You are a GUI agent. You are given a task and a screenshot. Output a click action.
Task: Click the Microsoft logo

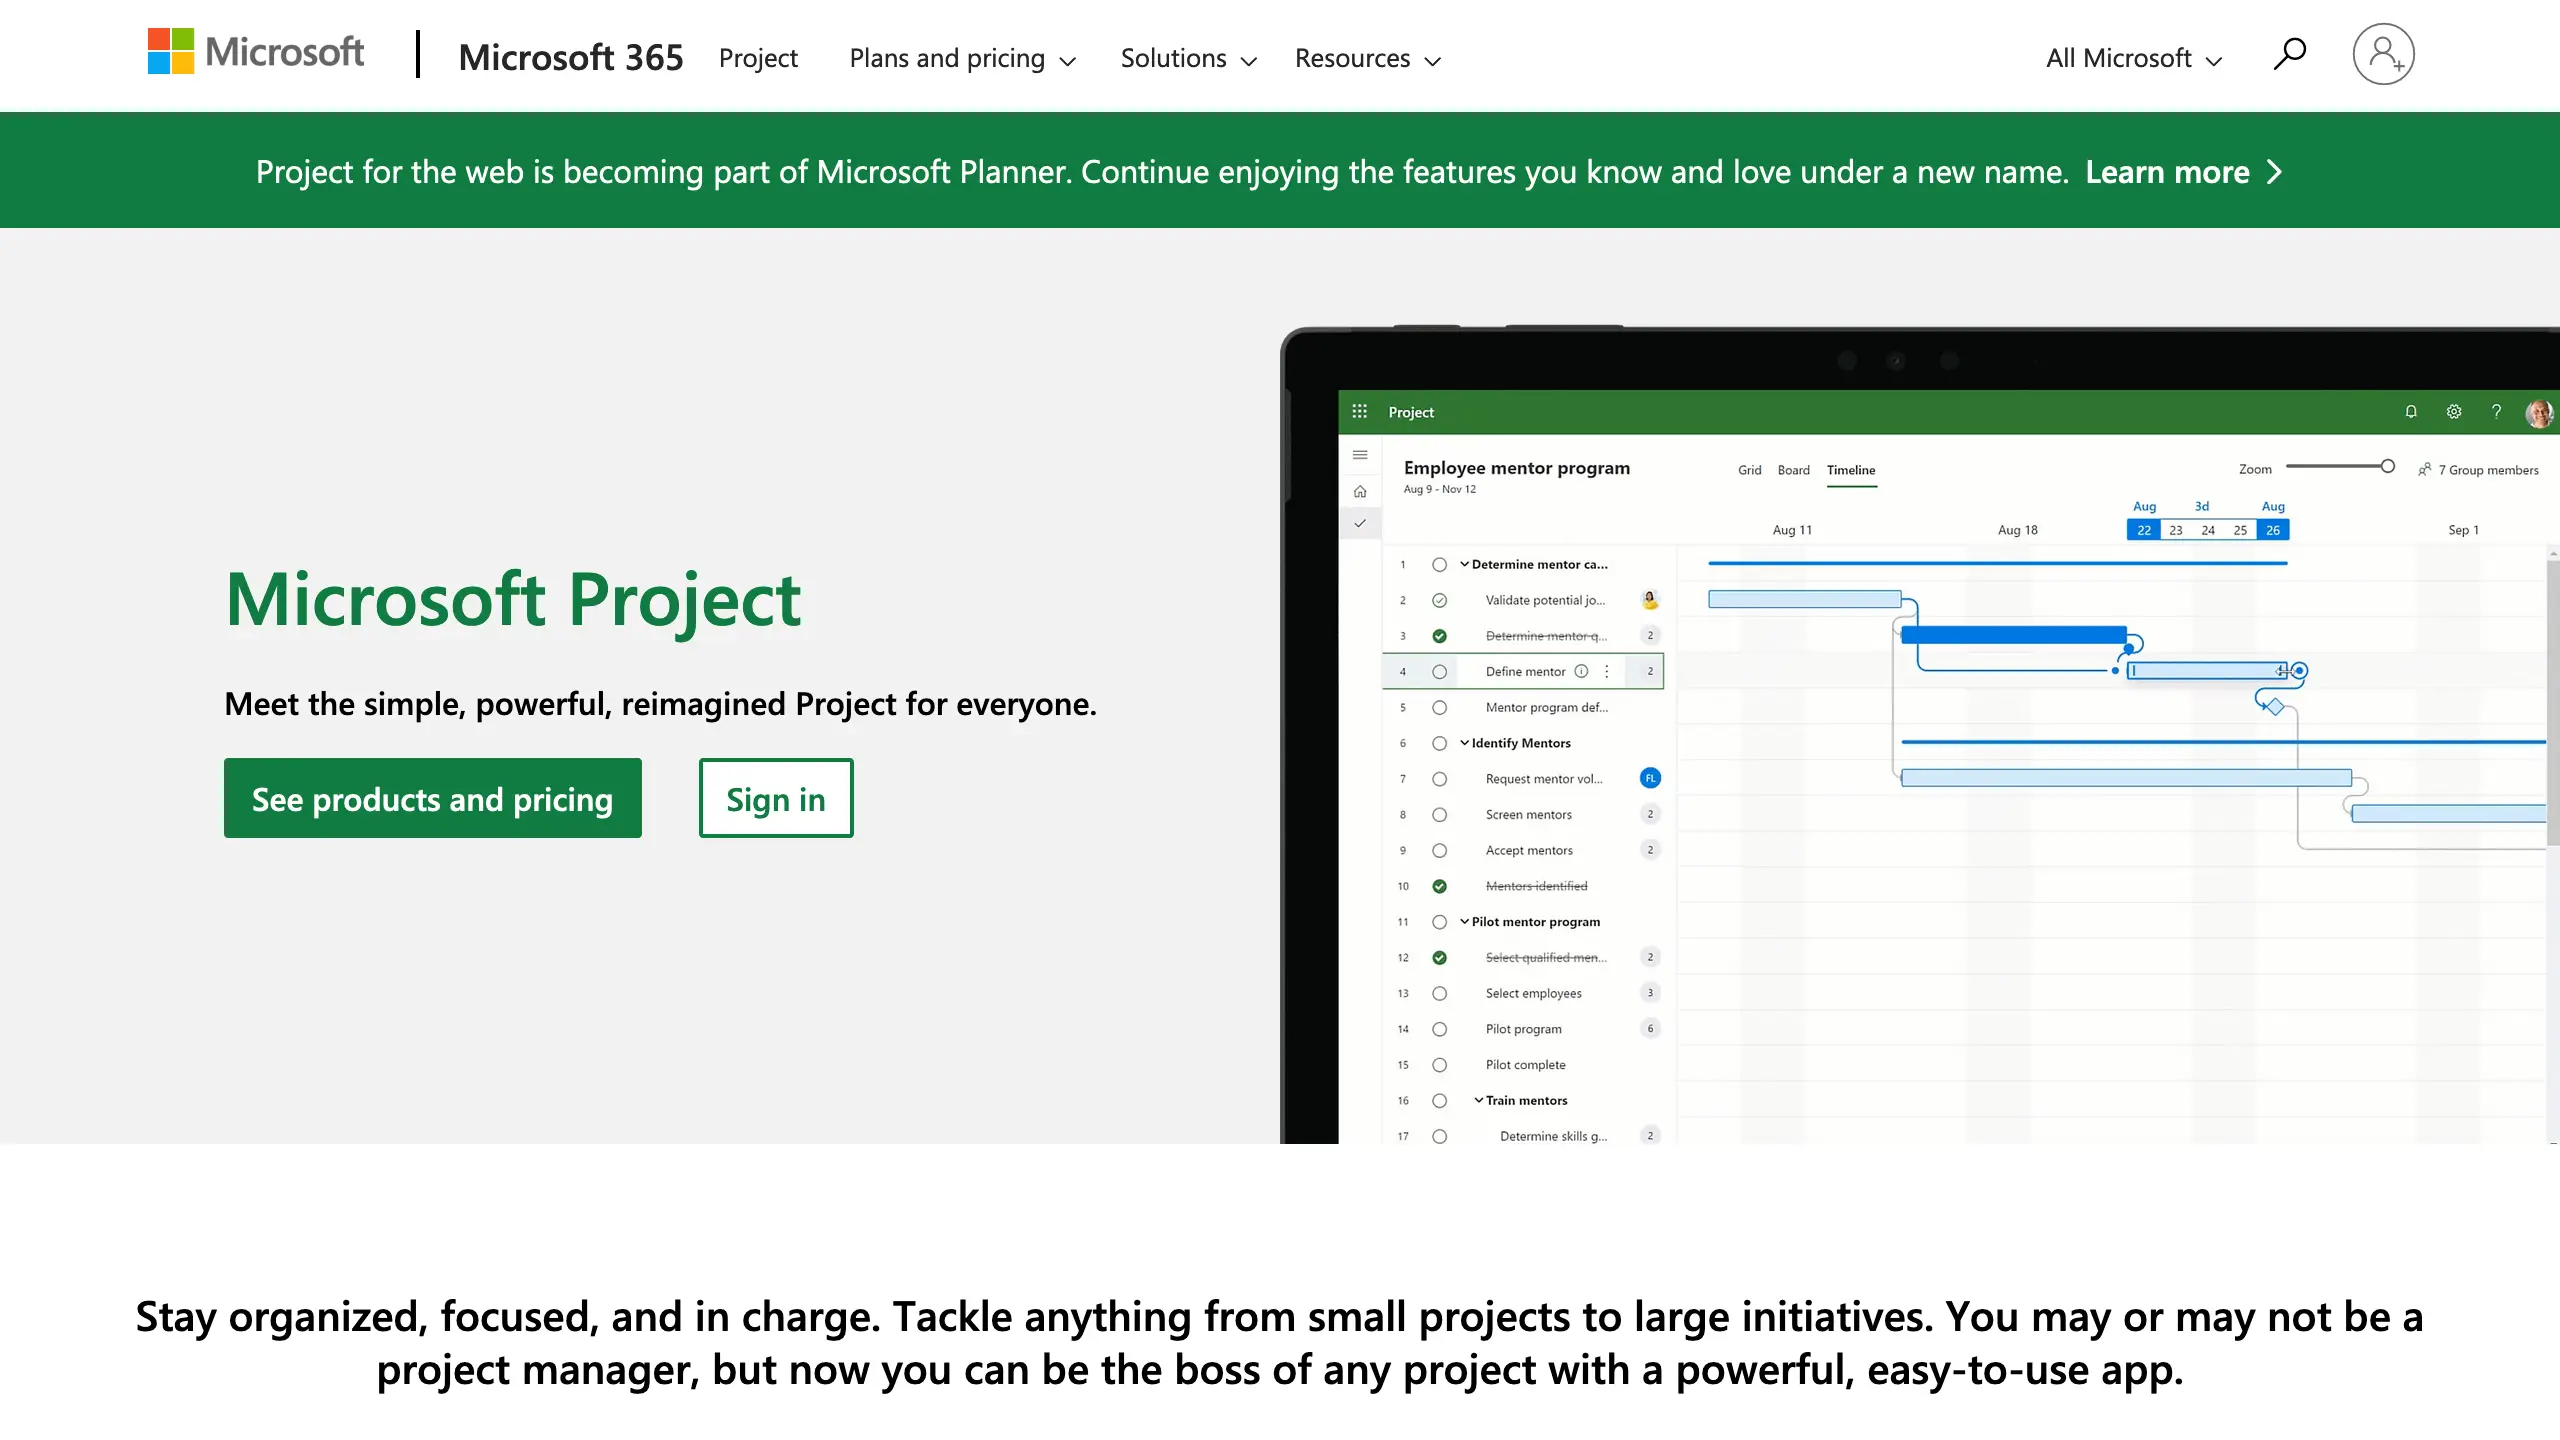256,52
